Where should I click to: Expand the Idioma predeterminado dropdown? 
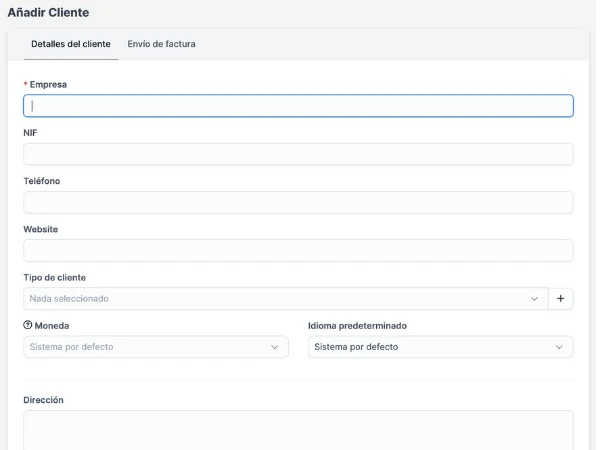(440, 347)
